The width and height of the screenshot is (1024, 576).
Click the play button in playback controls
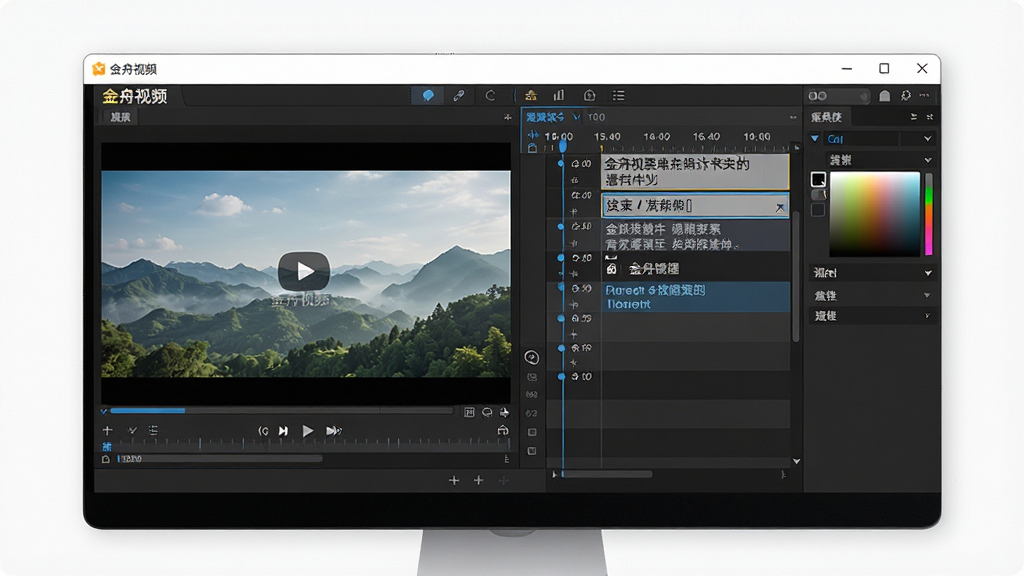point(308,430)
